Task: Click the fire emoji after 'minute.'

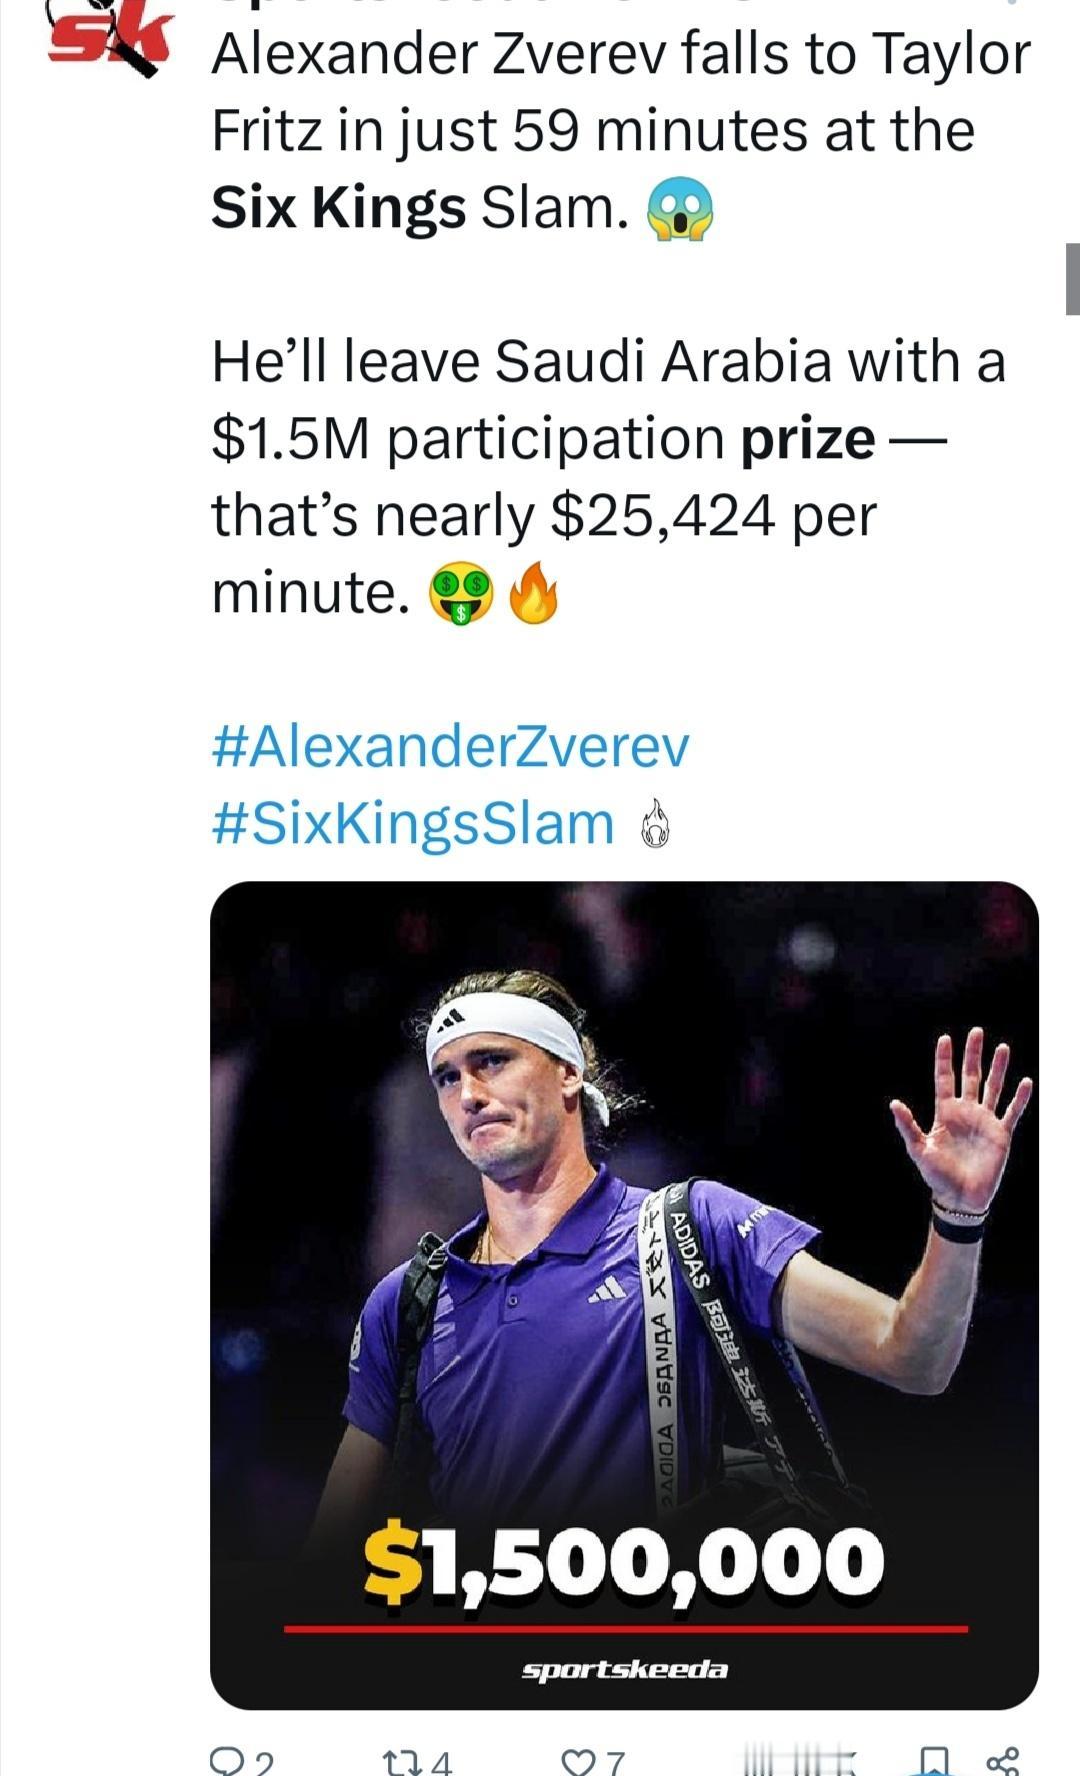Action: (533, 592)
